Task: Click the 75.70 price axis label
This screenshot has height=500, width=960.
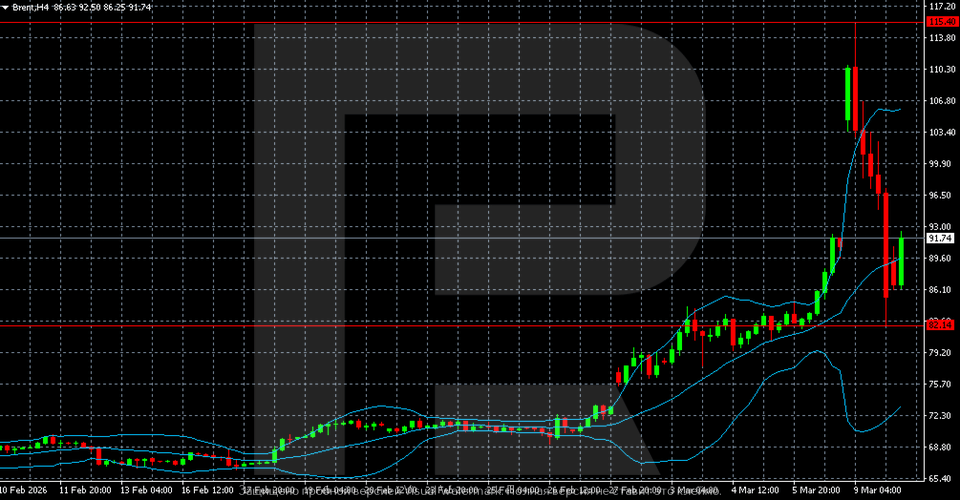Action: click(941, 384)
